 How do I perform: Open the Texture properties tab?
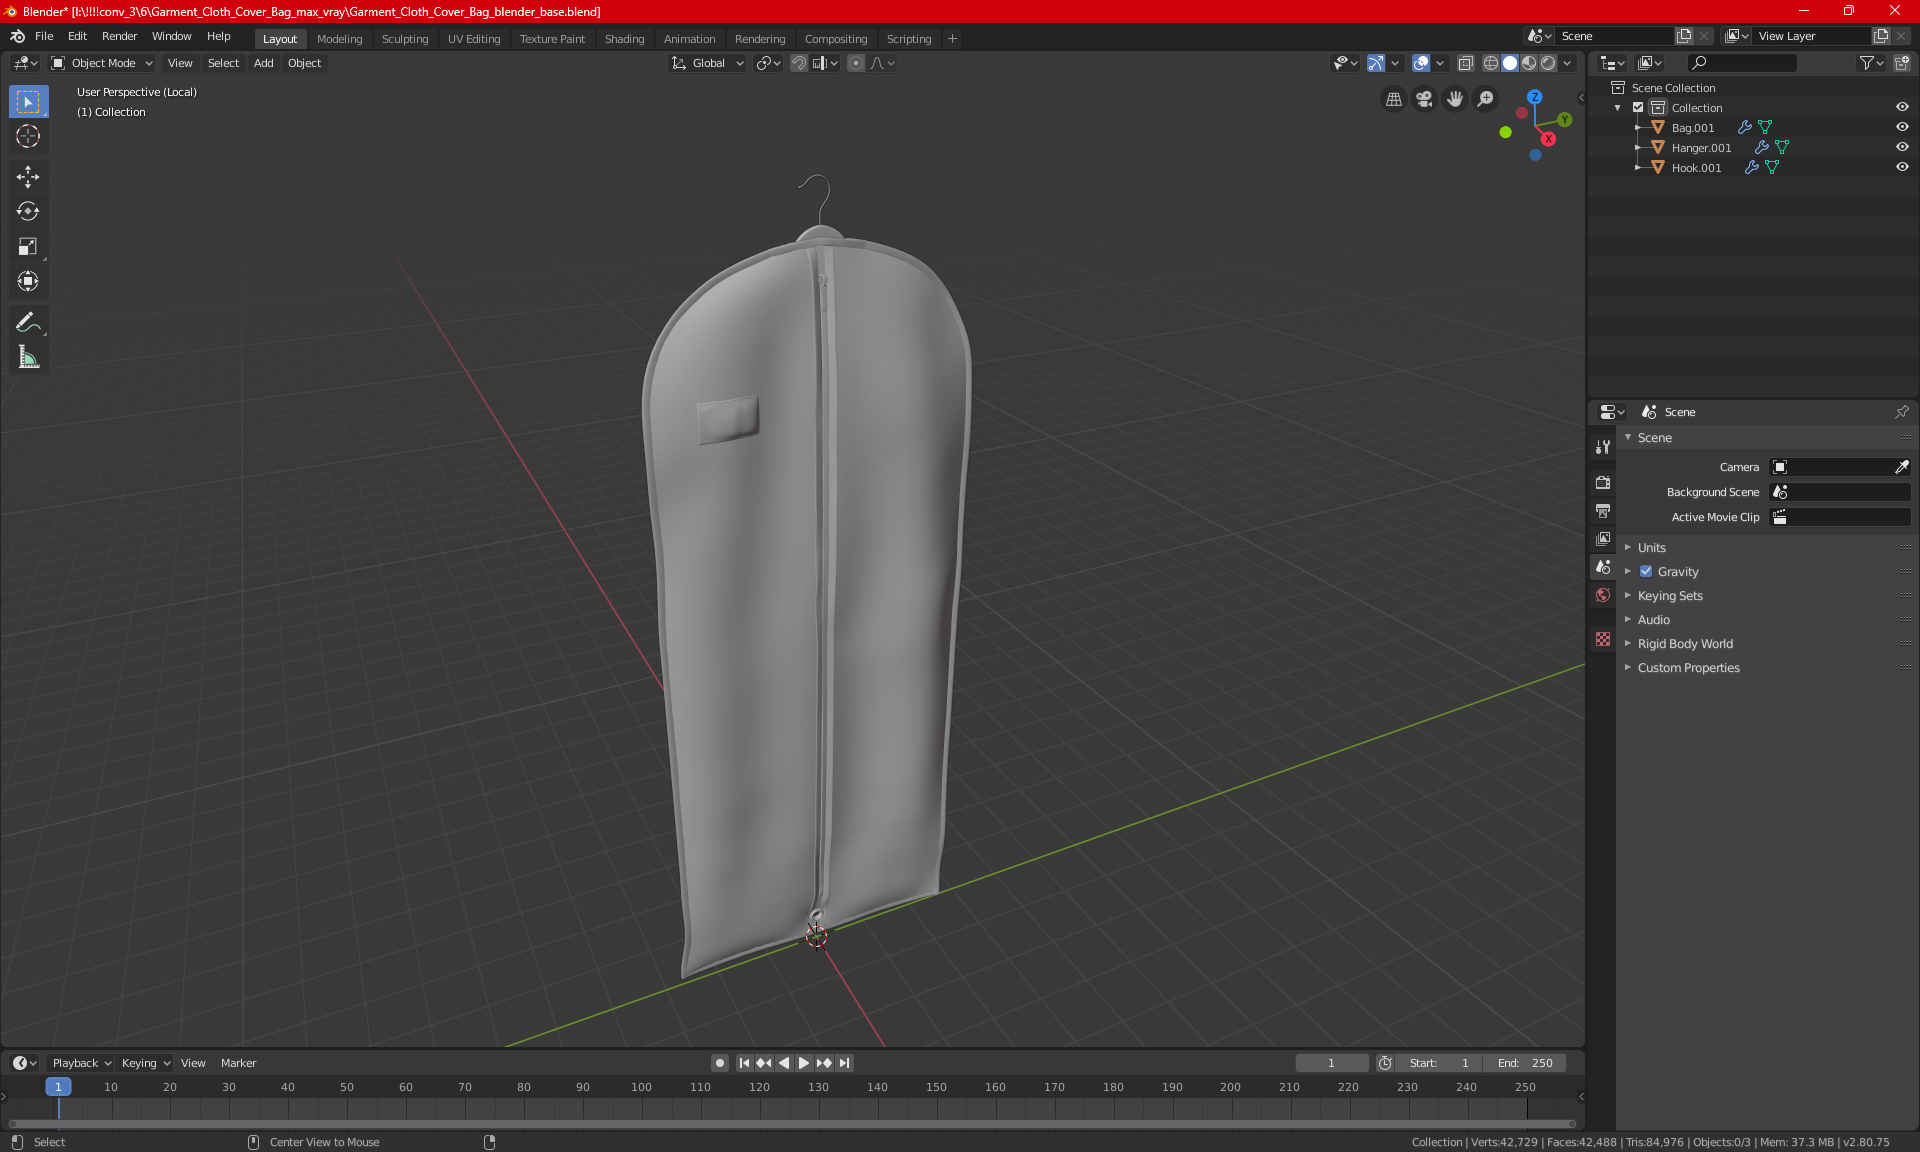[1603, 639]
